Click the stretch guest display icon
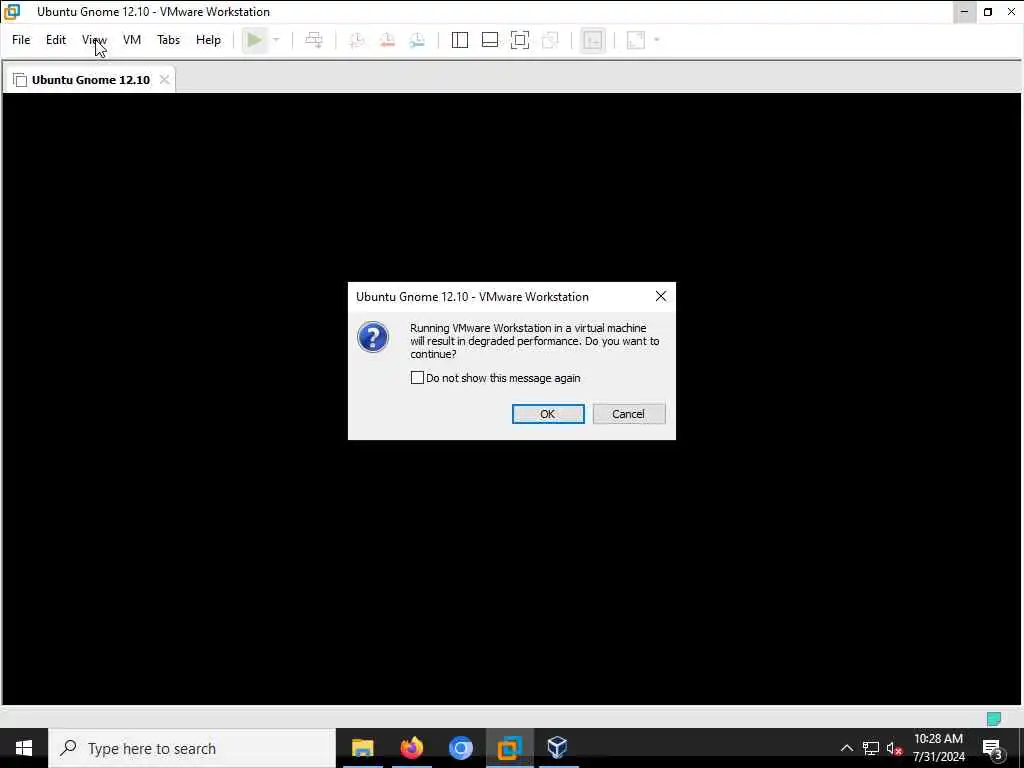 click(636, 40)
